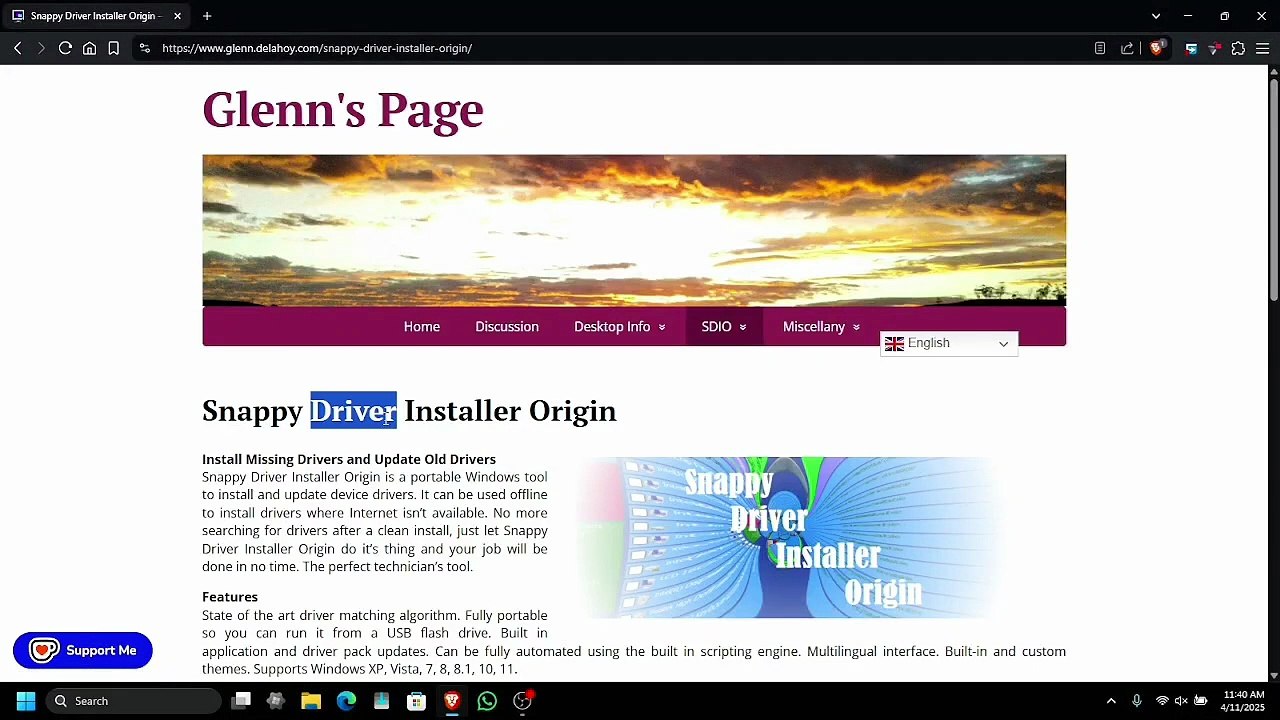Click the microphone tray icon
The width and height of the screenshot is (1280, 720).
click(x=1137, y=701)
